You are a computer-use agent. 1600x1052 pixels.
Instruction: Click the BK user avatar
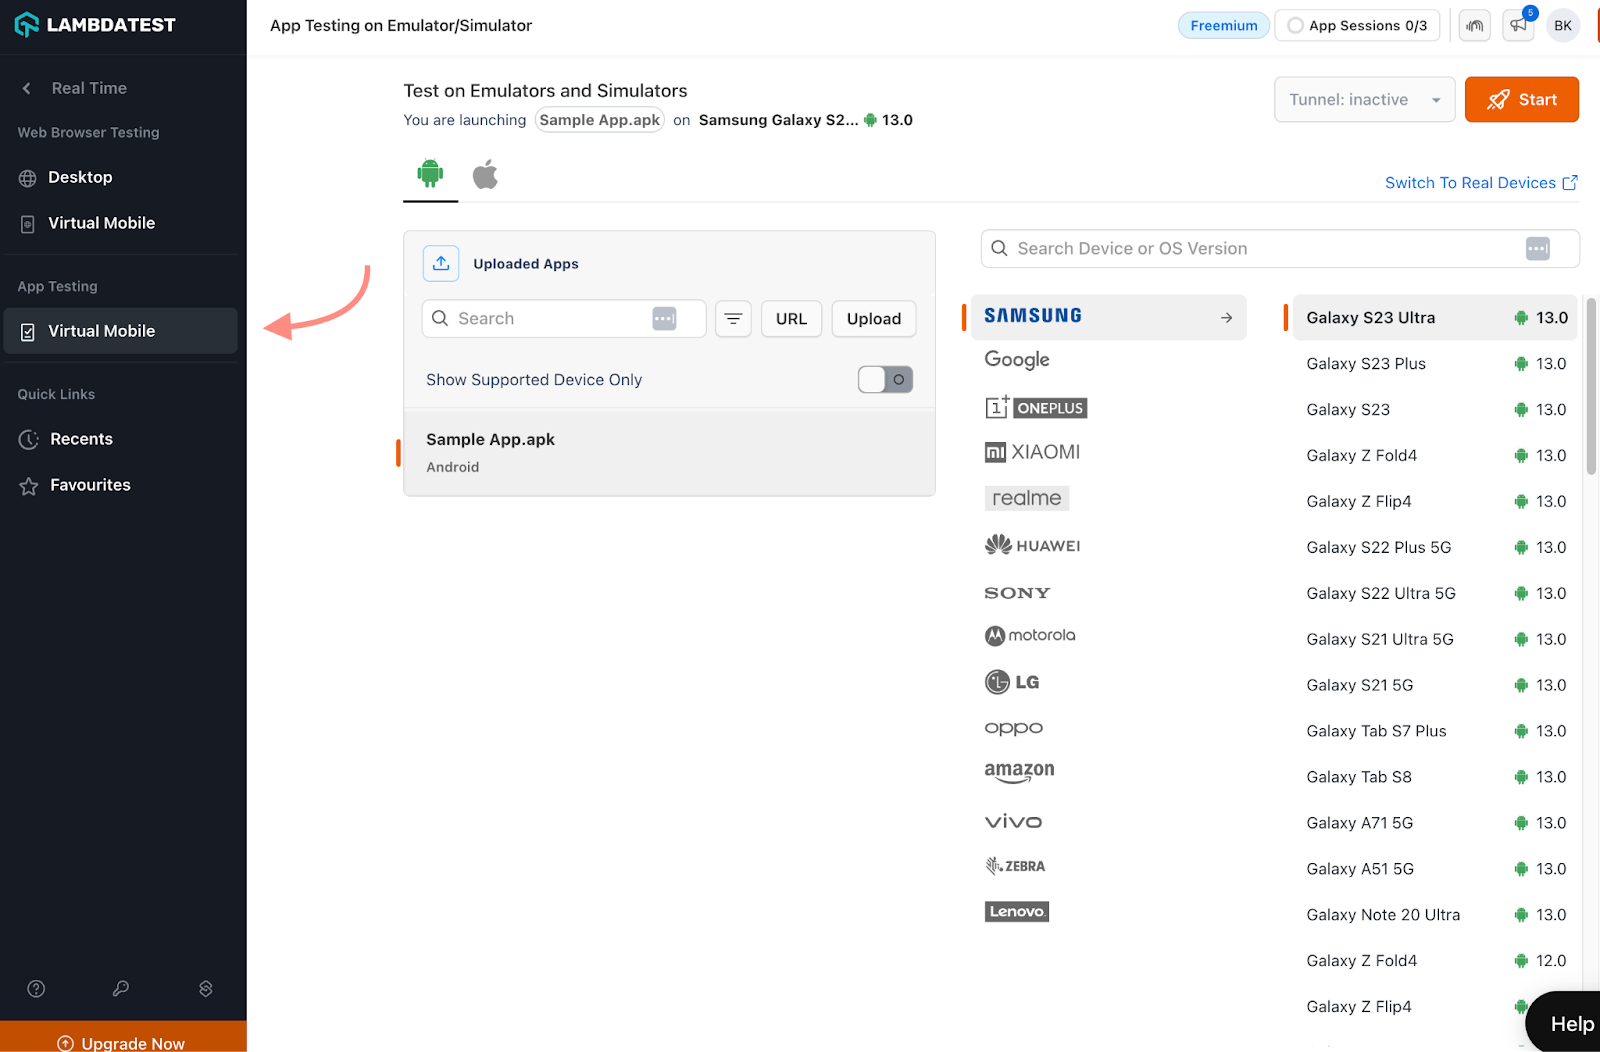point(1563,26)
